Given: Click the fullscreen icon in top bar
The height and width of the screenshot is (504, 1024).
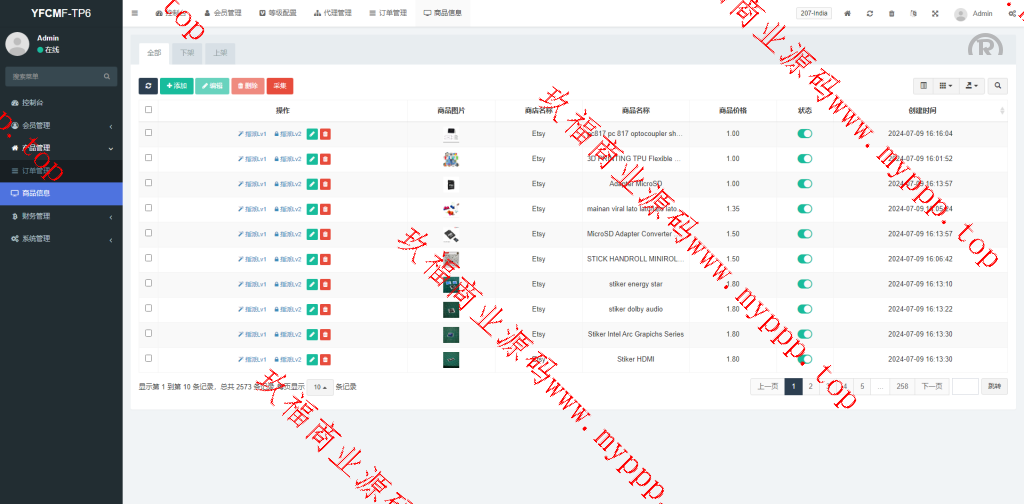Looking at the screenshot, I should pos(935,13).
